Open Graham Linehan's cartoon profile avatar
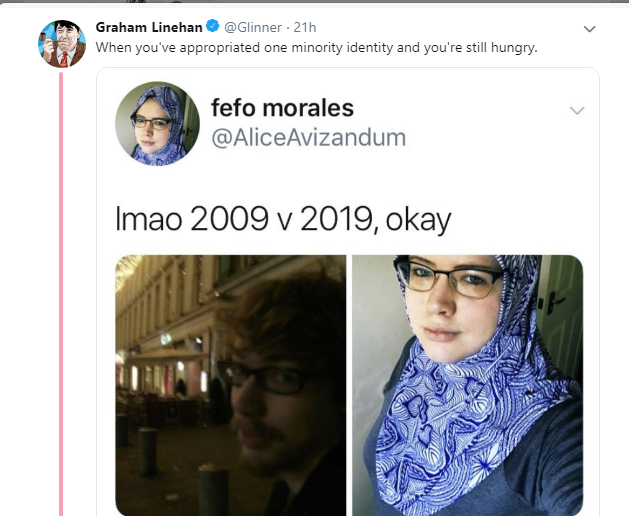The image size is (629, 516). click(62, 44)
